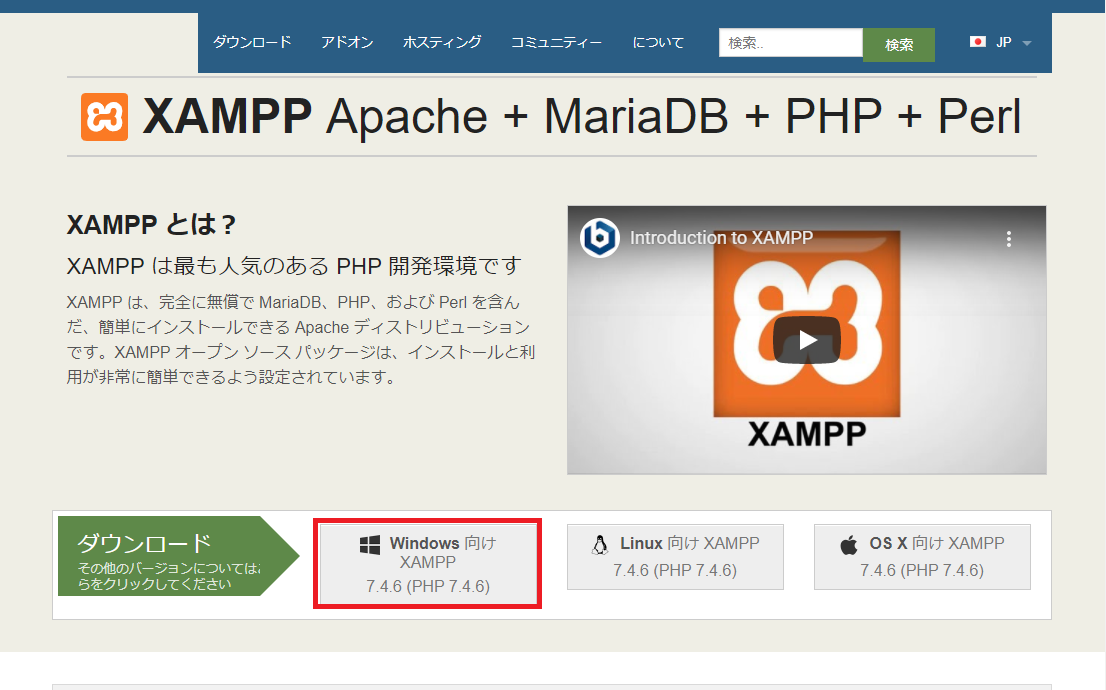Click the search input field
Viewport: 1106px width, 690px height.
791,43
